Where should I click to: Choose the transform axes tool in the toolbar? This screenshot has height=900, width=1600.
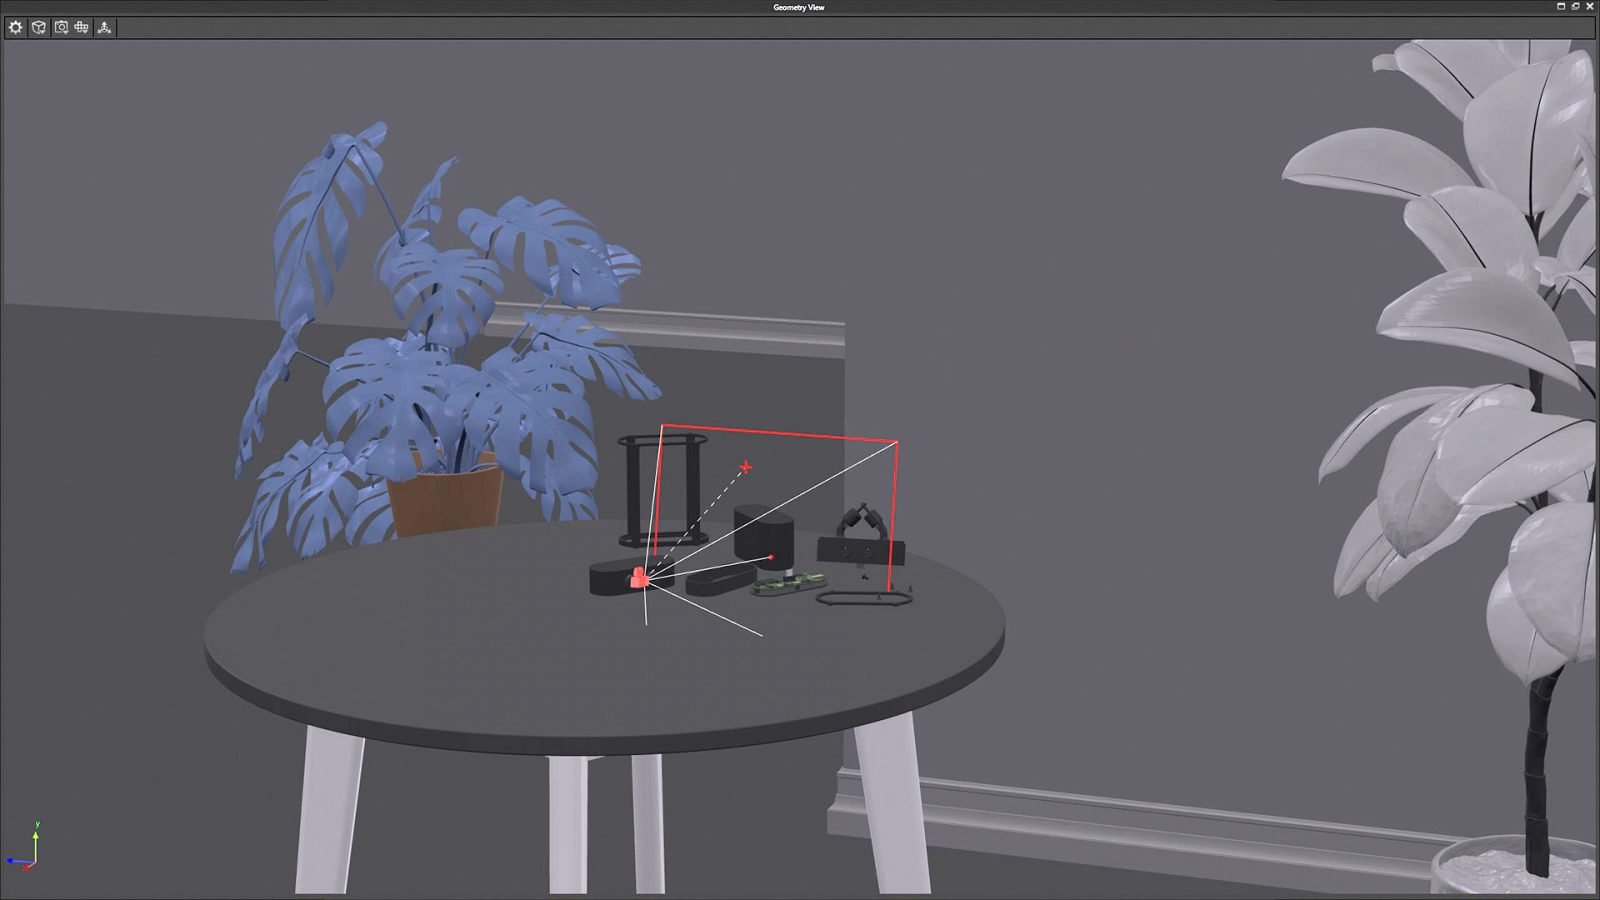click(x=105, y=28)
